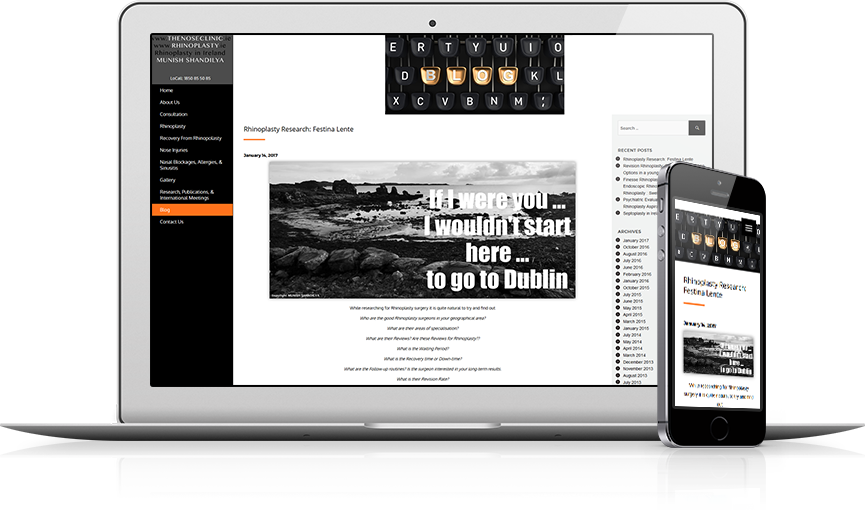This screenshot has height=510, width=865.
Task: Select Consultation in the sidebar menu
Action: click(173, 114)
